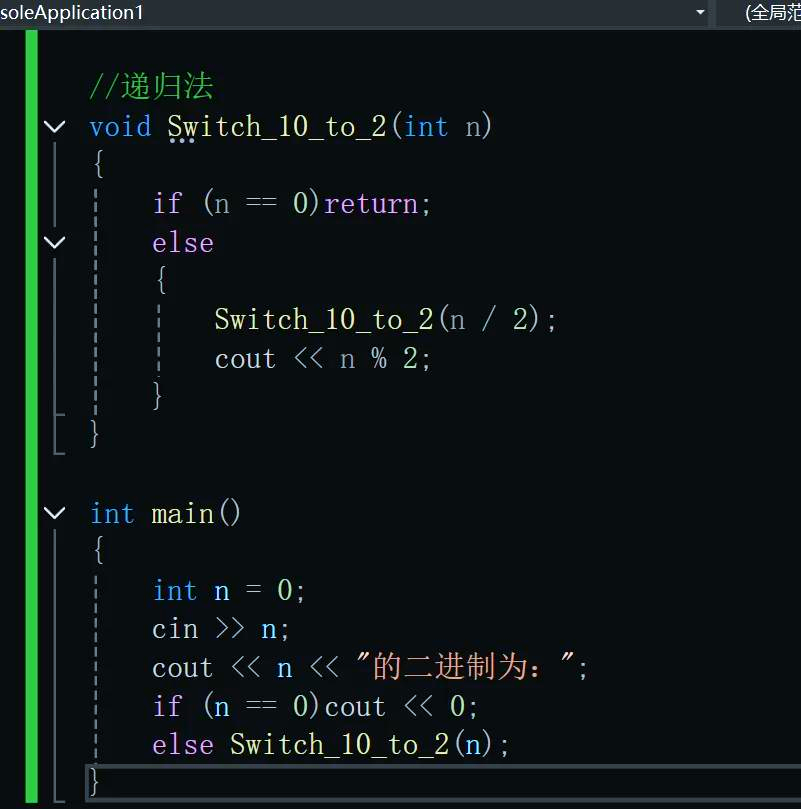The image size is (801, 809).
Task: Click the void keyword in function declaration
Action: [121, 126]
